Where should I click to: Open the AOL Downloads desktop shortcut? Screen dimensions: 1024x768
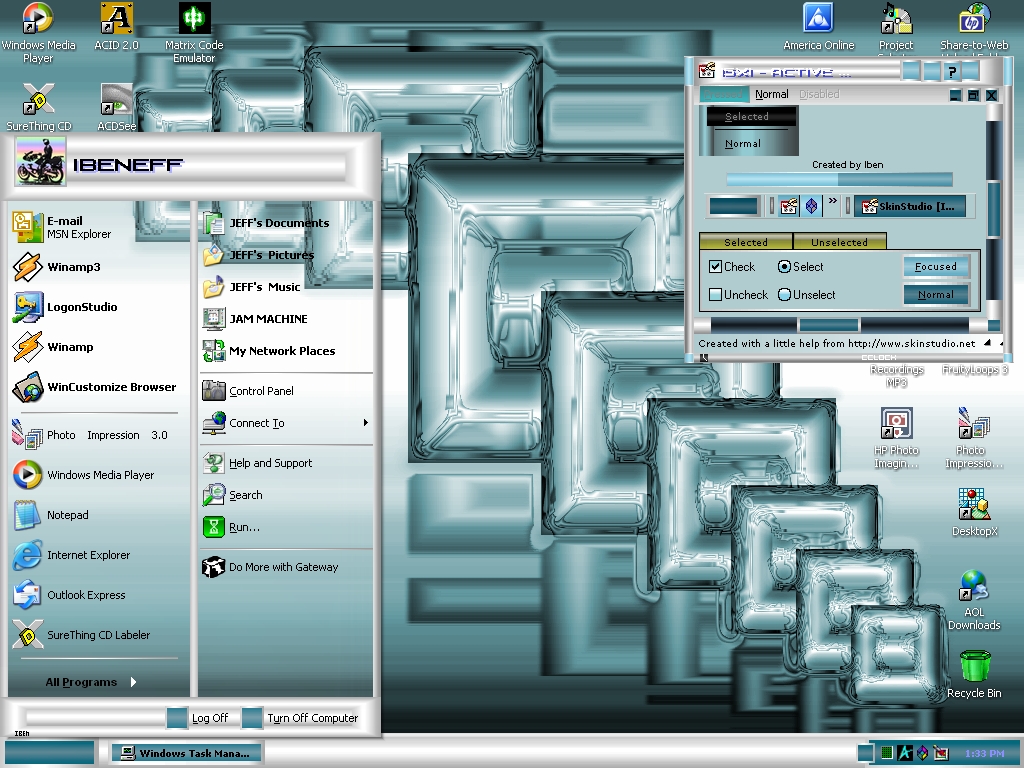(974, 600)
